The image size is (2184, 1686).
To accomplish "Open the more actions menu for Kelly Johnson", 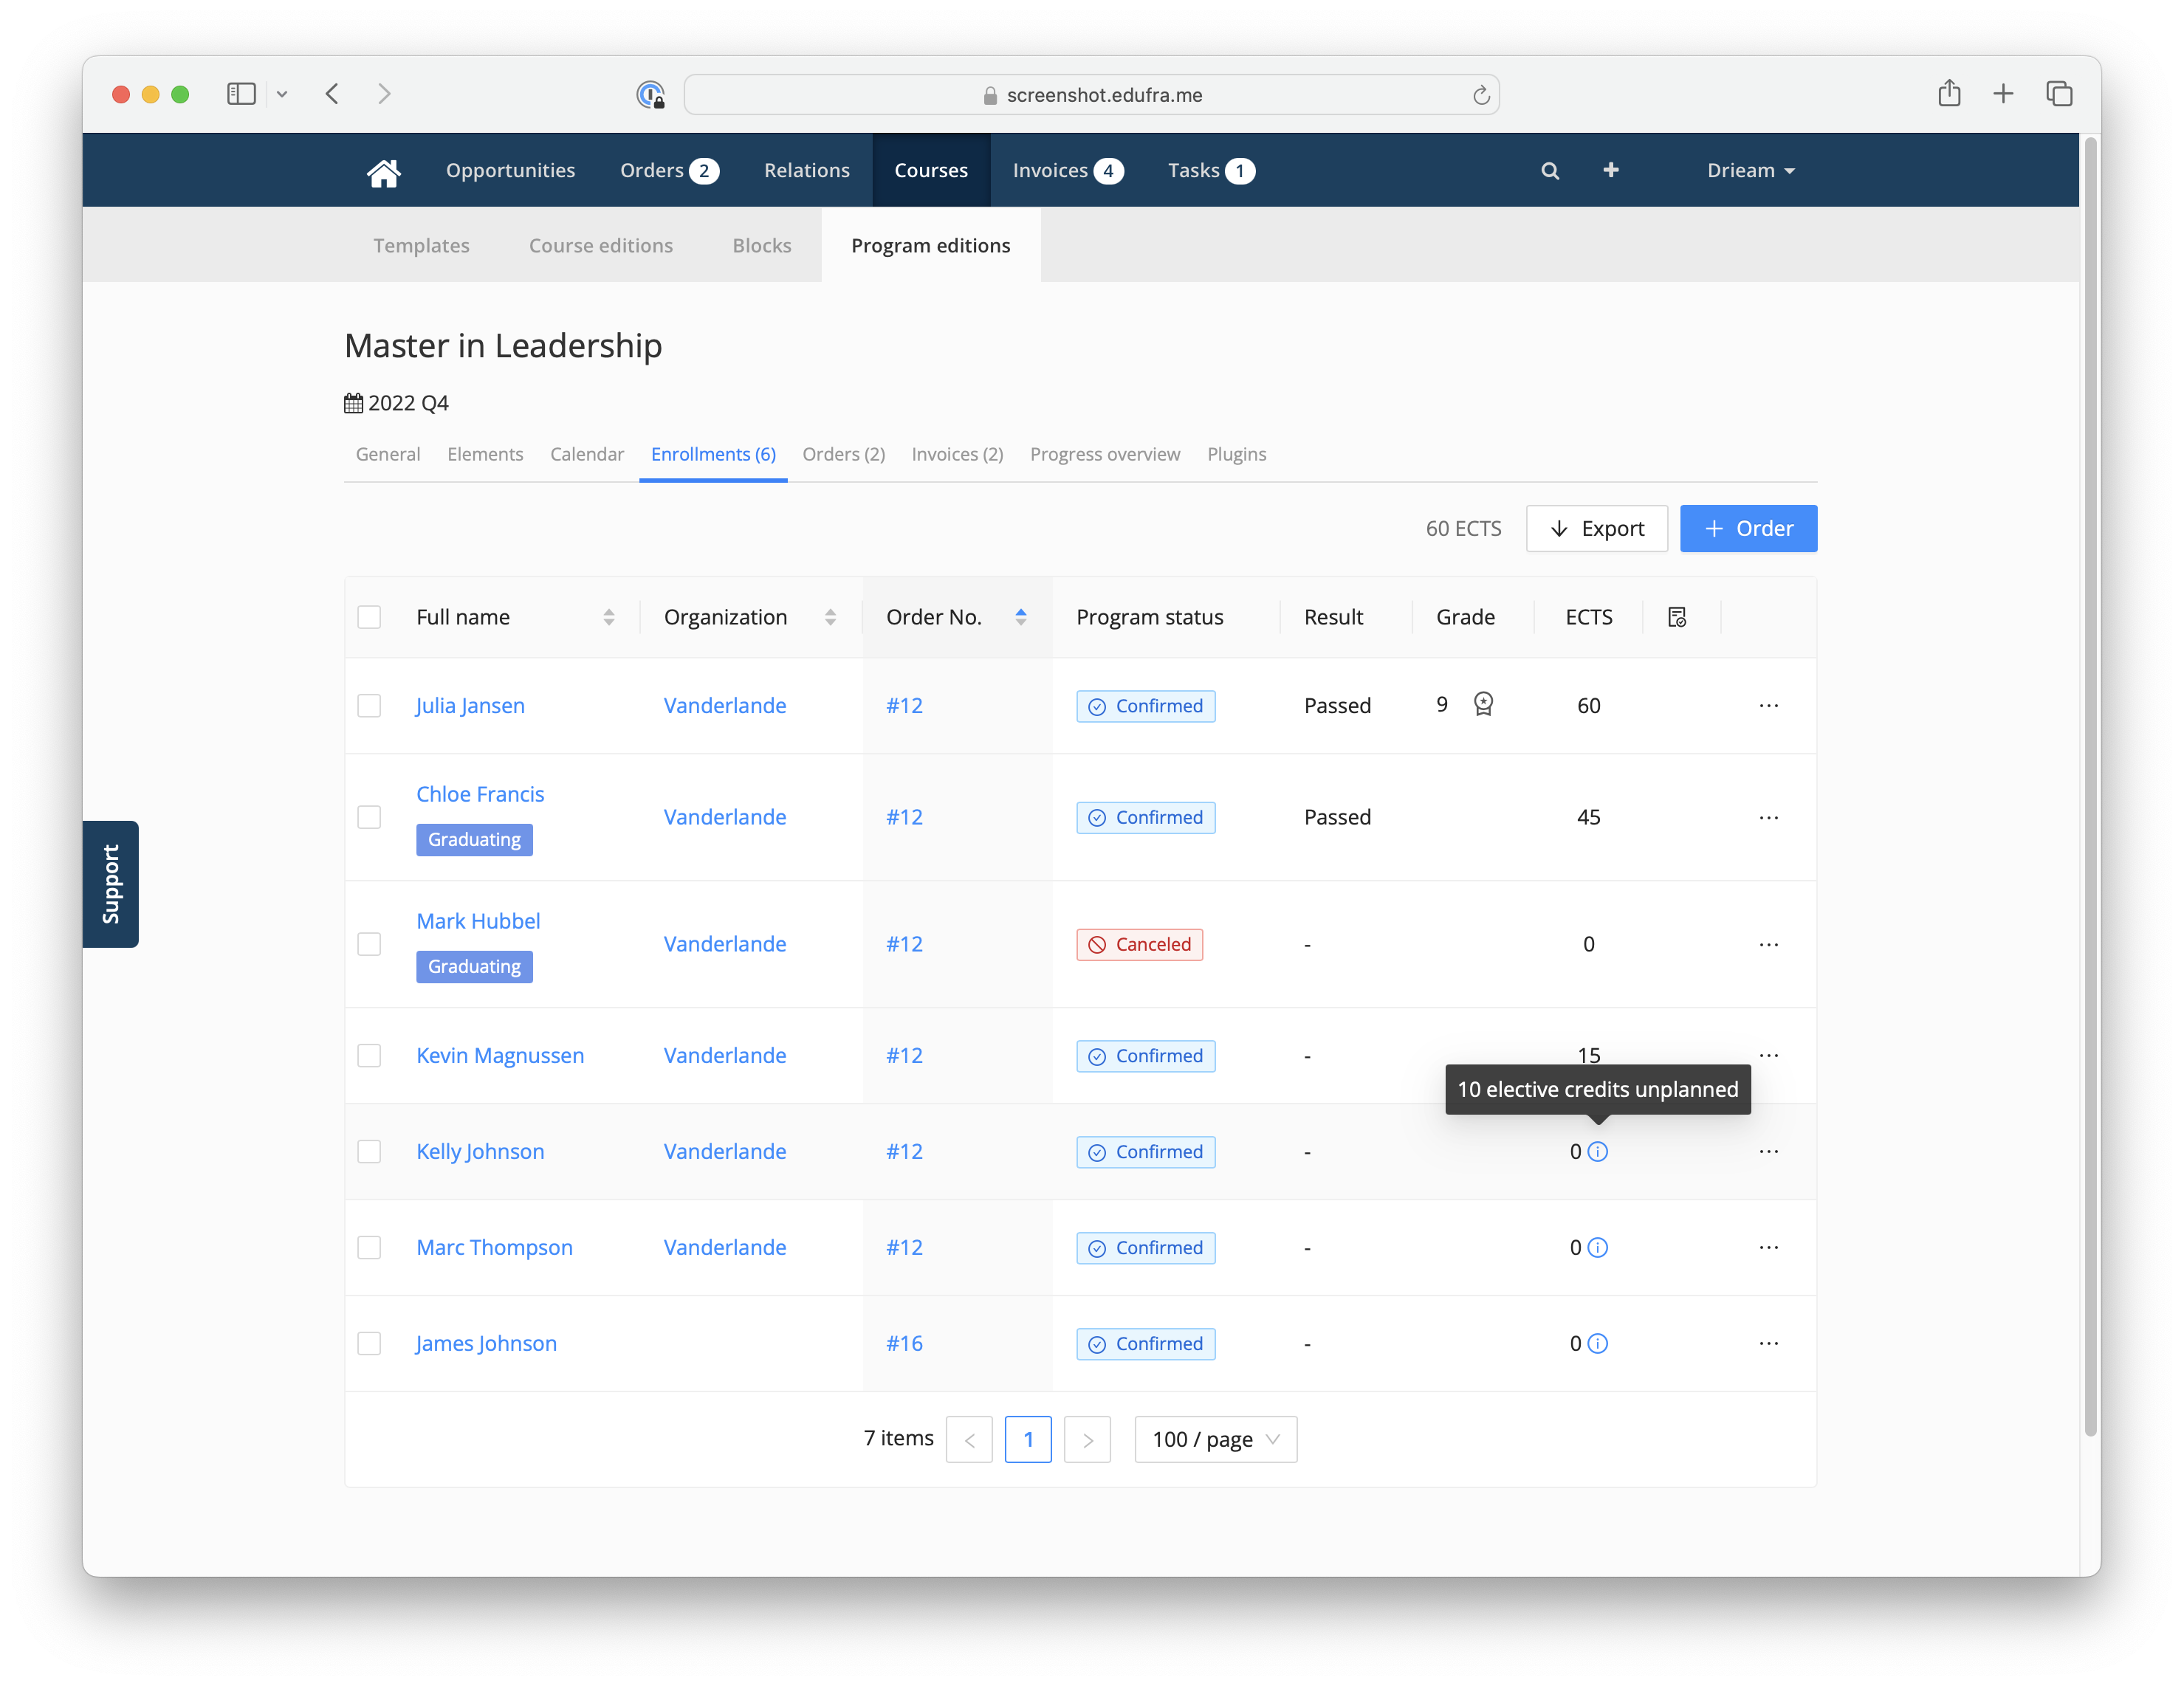I will 1768,1152.
